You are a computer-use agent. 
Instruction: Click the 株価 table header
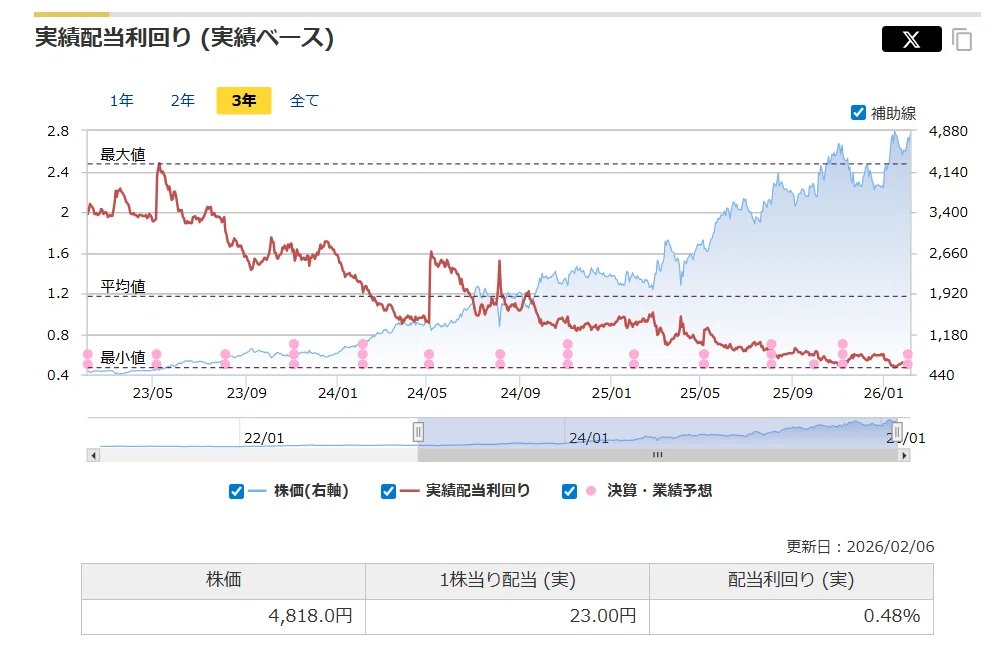point(223,581)
